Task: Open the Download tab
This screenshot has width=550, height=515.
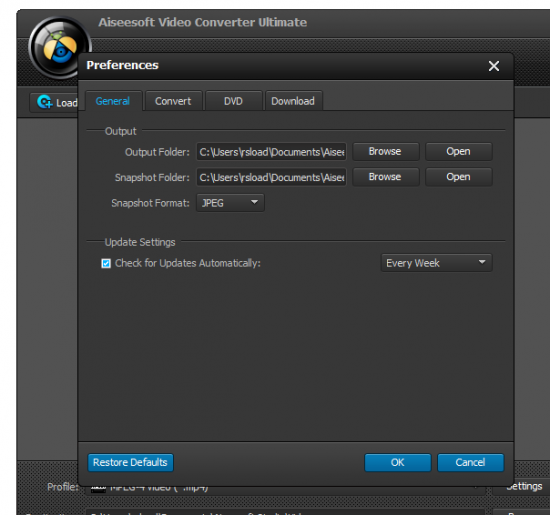Action: point(293,101)
